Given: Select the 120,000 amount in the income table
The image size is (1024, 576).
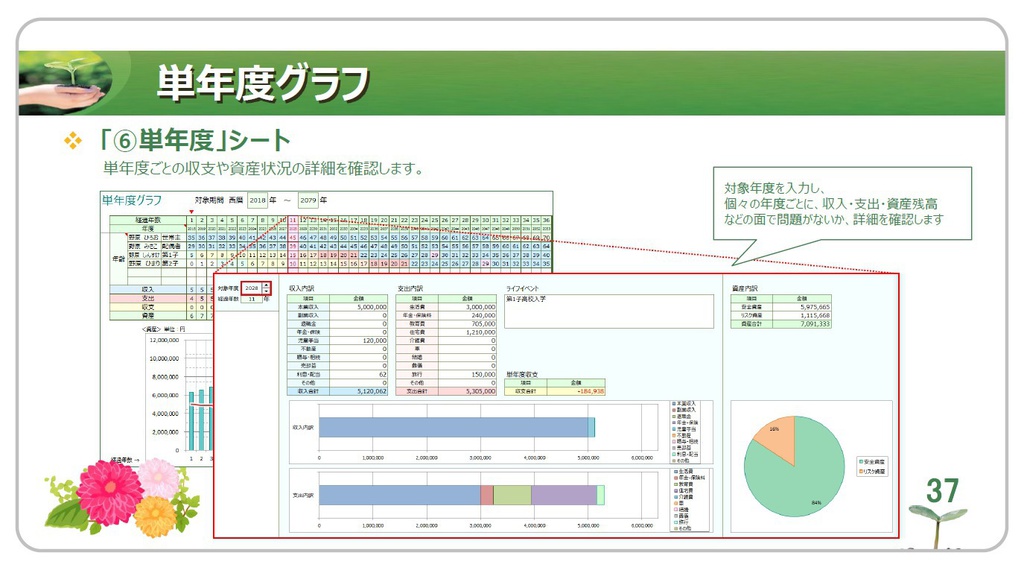Looking at the screenshot, I should point(358,341).
